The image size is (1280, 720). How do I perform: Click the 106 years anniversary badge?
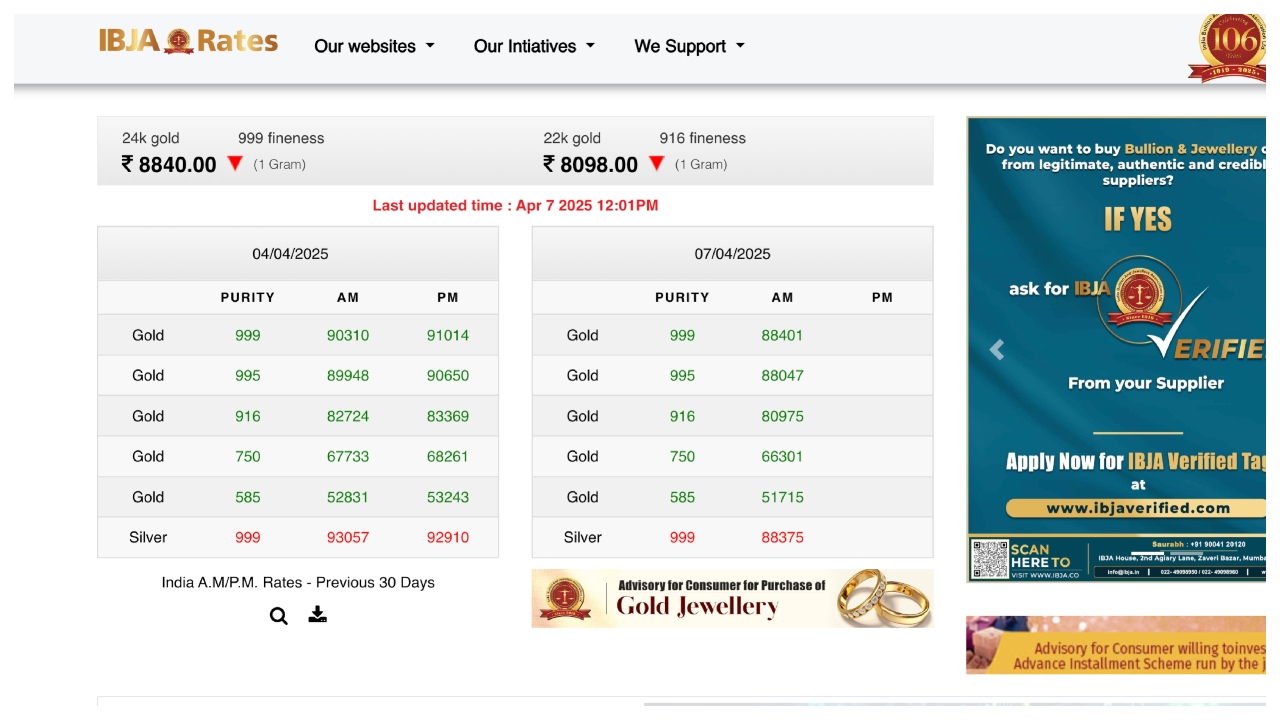pyautogui.click(x=1230, y=47)
